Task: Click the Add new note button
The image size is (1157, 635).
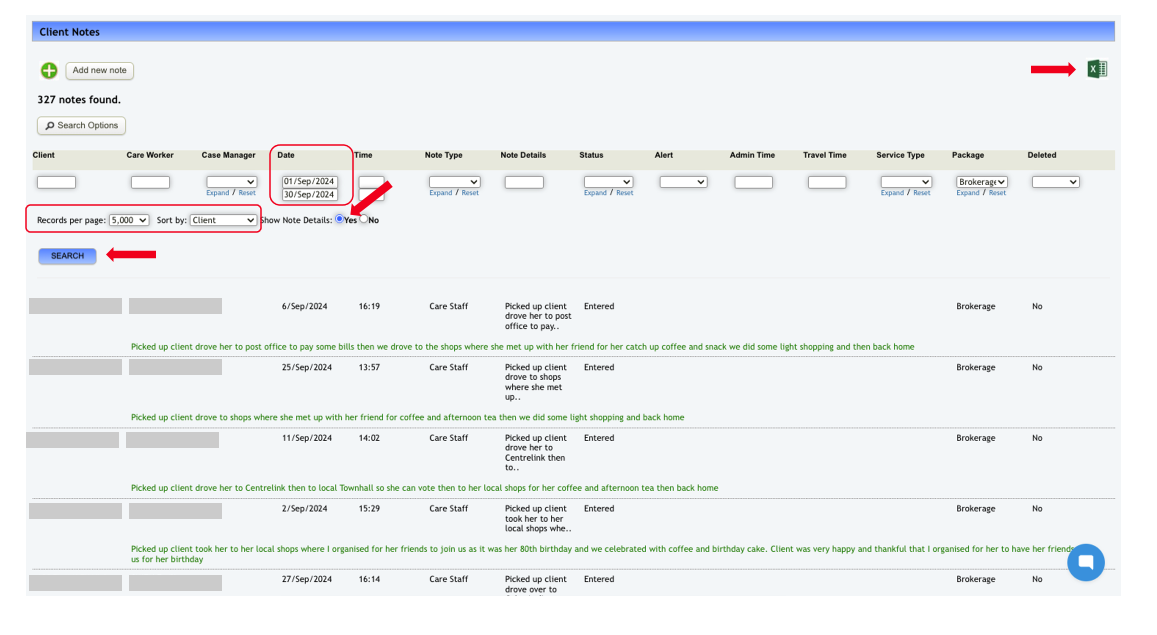Action: pyautogui.click(x=99, y=71)
